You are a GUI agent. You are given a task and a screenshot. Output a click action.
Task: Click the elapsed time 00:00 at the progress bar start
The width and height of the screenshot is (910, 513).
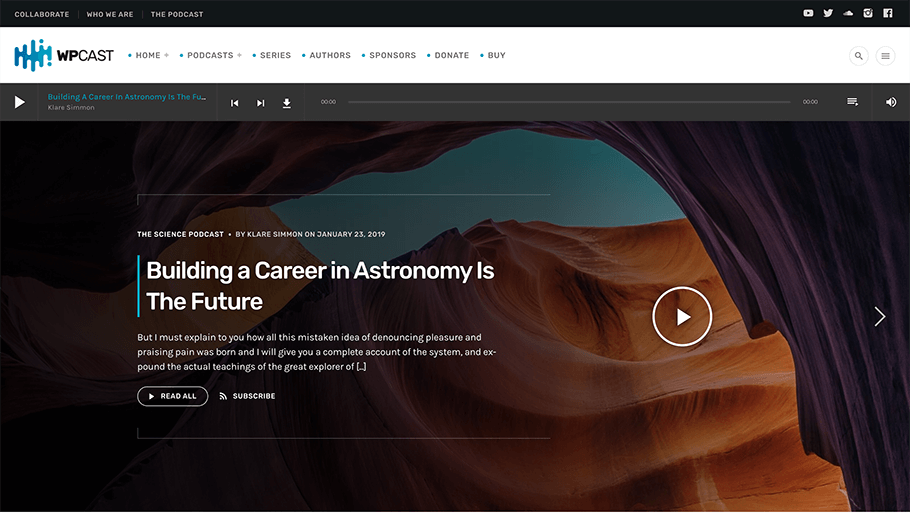coord(328,102)
